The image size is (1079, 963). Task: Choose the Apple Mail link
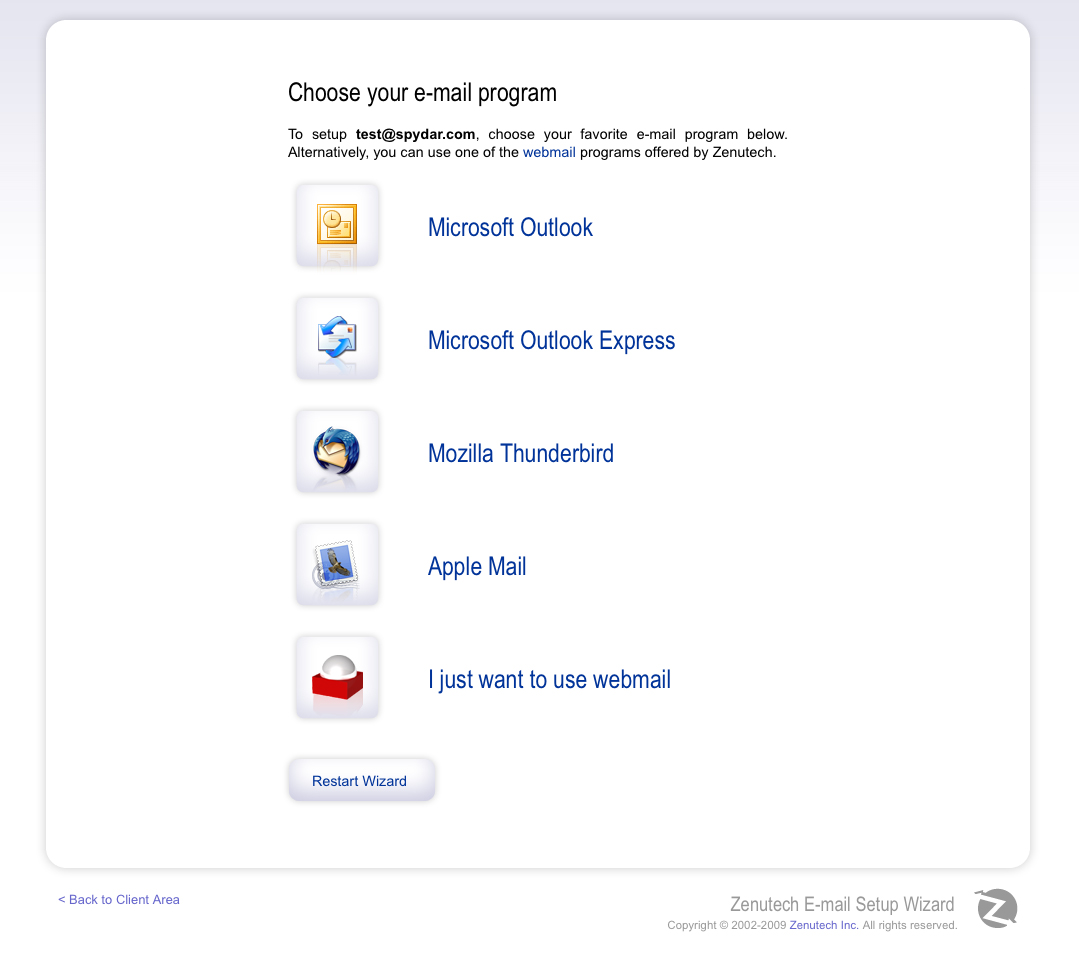point(477,567)
